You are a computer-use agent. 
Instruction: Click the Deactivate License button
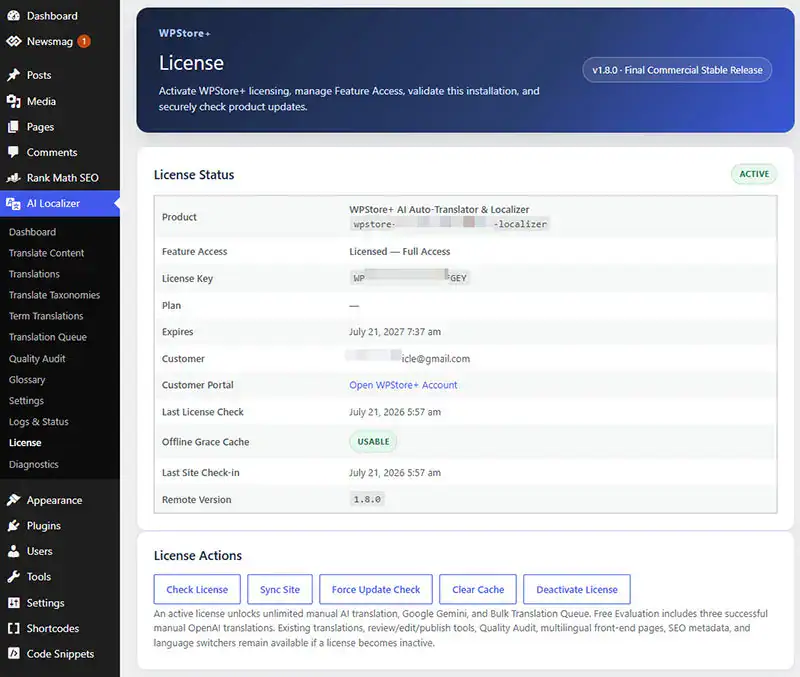tap(577, 589)
